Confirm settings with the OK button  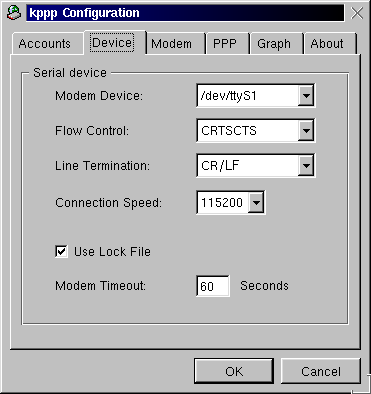pos(234,371)
